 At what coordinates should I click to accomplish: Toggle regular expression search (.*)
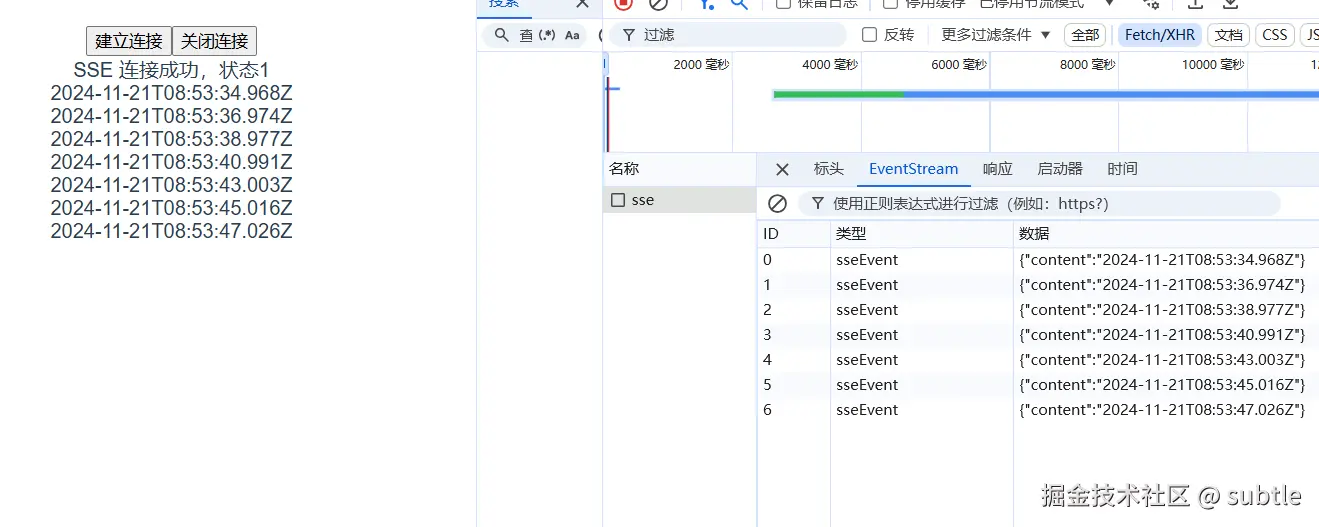pos(547,35)
